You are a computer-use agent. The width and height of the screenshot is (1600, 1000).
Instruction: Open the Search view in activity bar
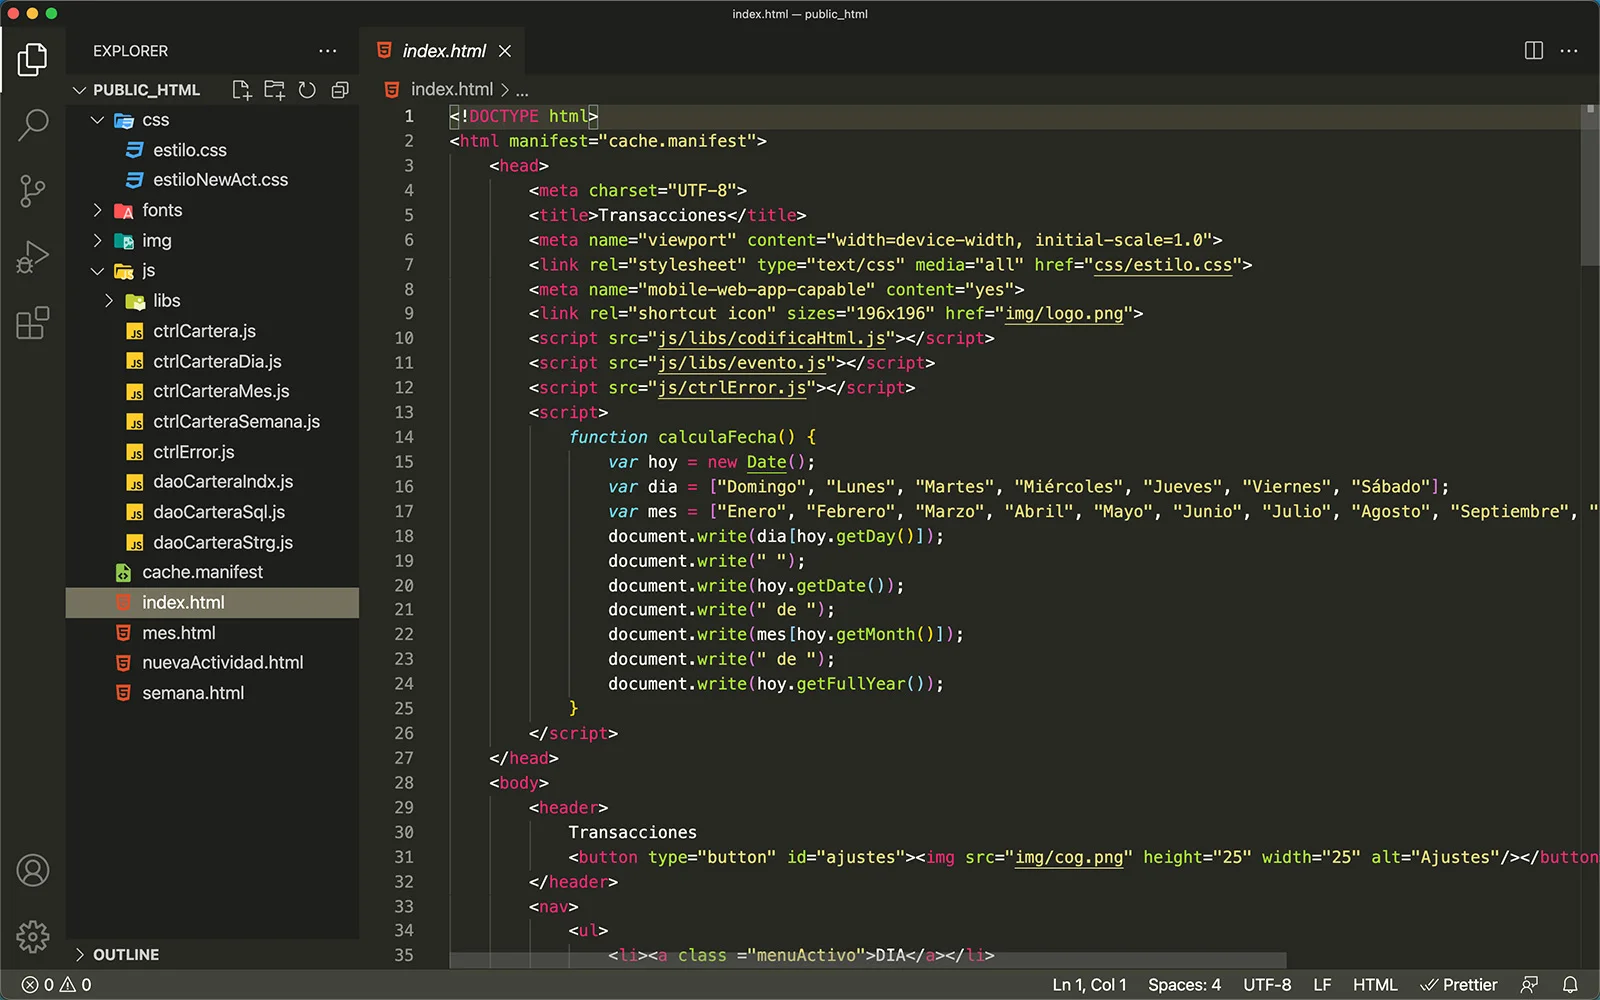[x=33, y=125]
